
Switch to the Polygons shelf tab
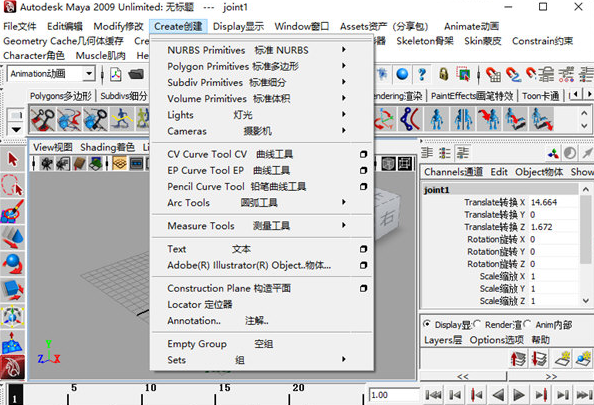pyautogui.click(x=61, y=96)
